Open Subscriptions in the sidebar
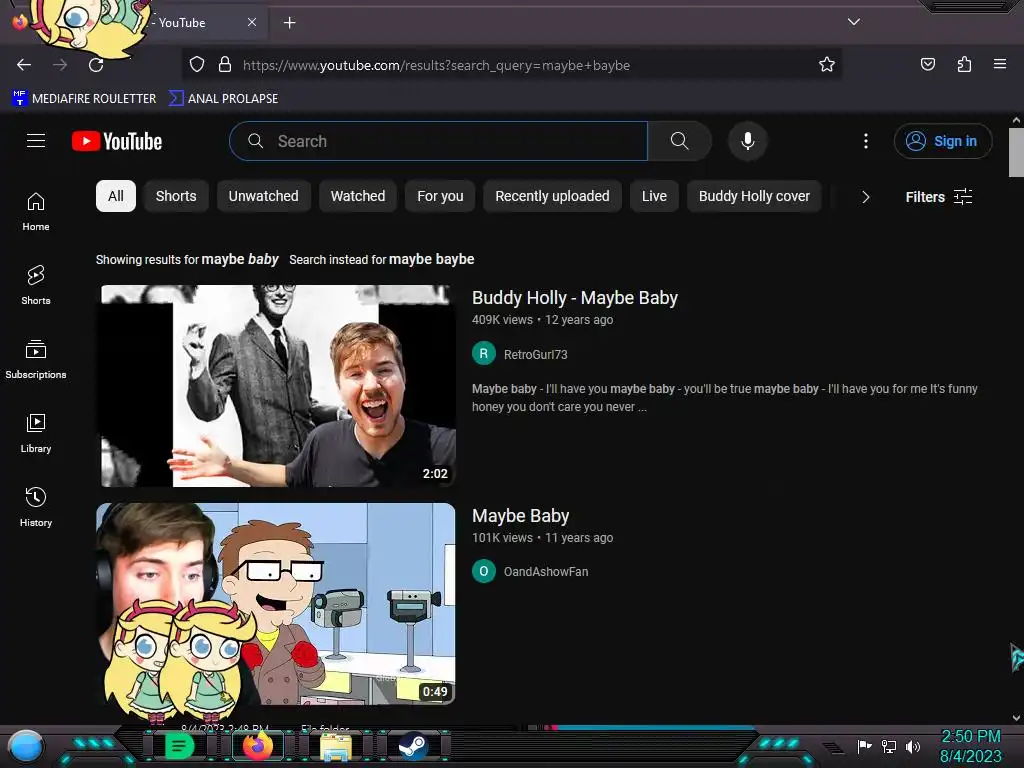Screen dimensions: 1024x768 [x=36, y=359]
